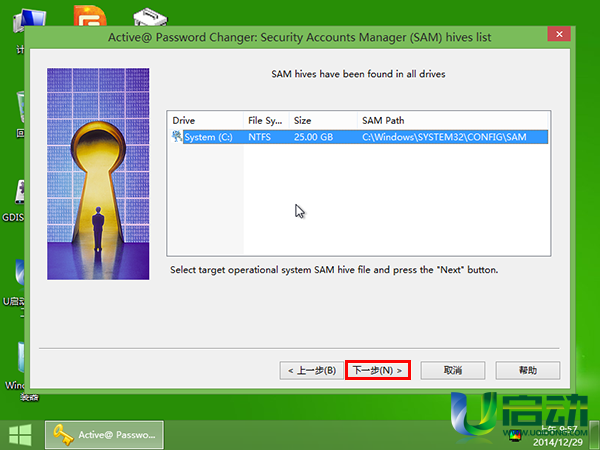The image size is (600, 450).
Task: Sort by Drive column header
Action: pos(206,121)
